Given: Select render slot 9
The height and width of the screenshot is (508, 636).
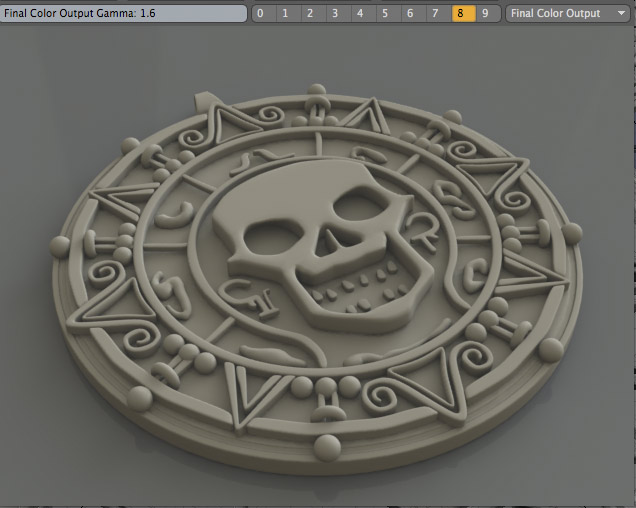Looking at the screenshot, I should pos(488,13).
